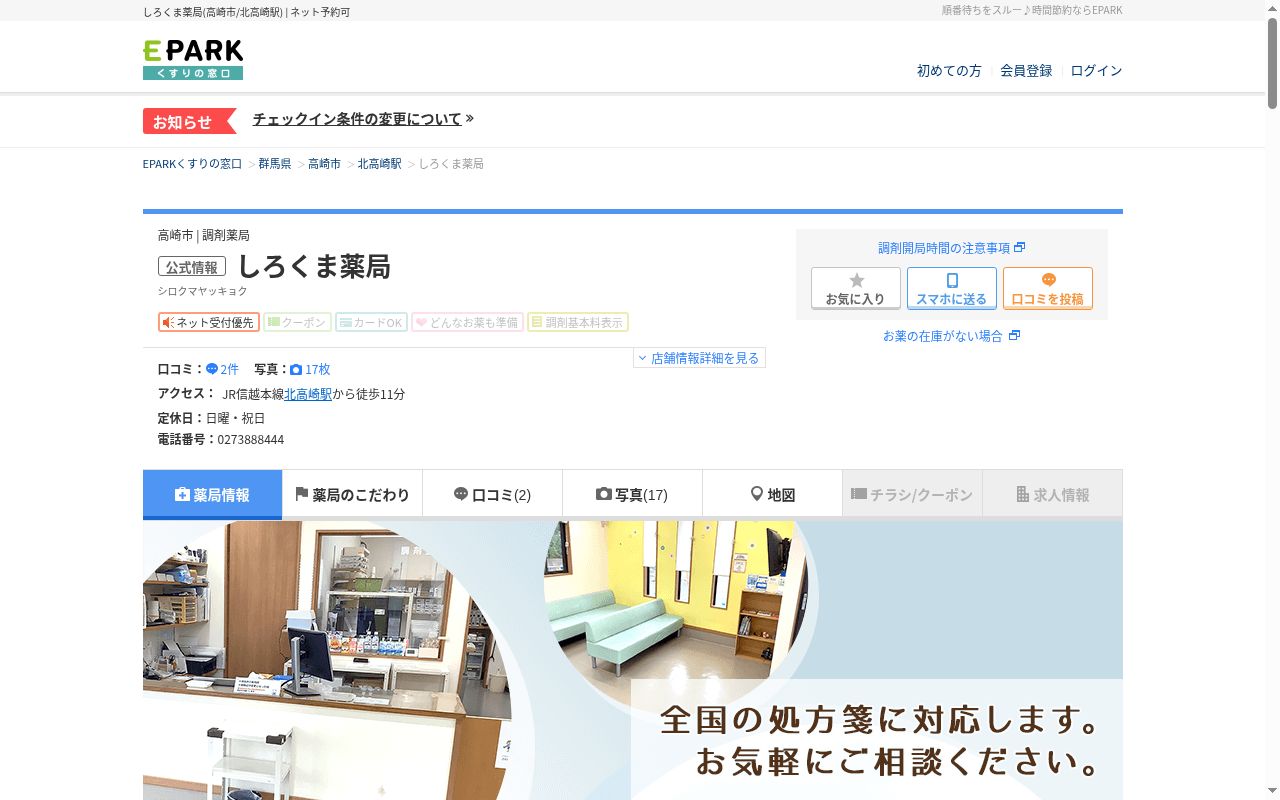Click the EPARK くすりの窓口 logo

pos(193,60)
